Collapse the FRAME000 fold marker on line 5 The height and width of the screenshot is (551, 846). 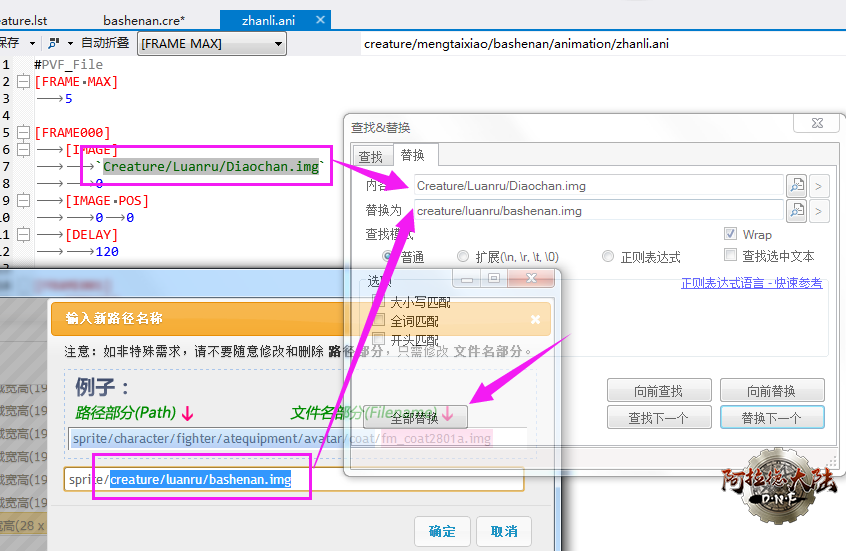click(x=23, y=132)
